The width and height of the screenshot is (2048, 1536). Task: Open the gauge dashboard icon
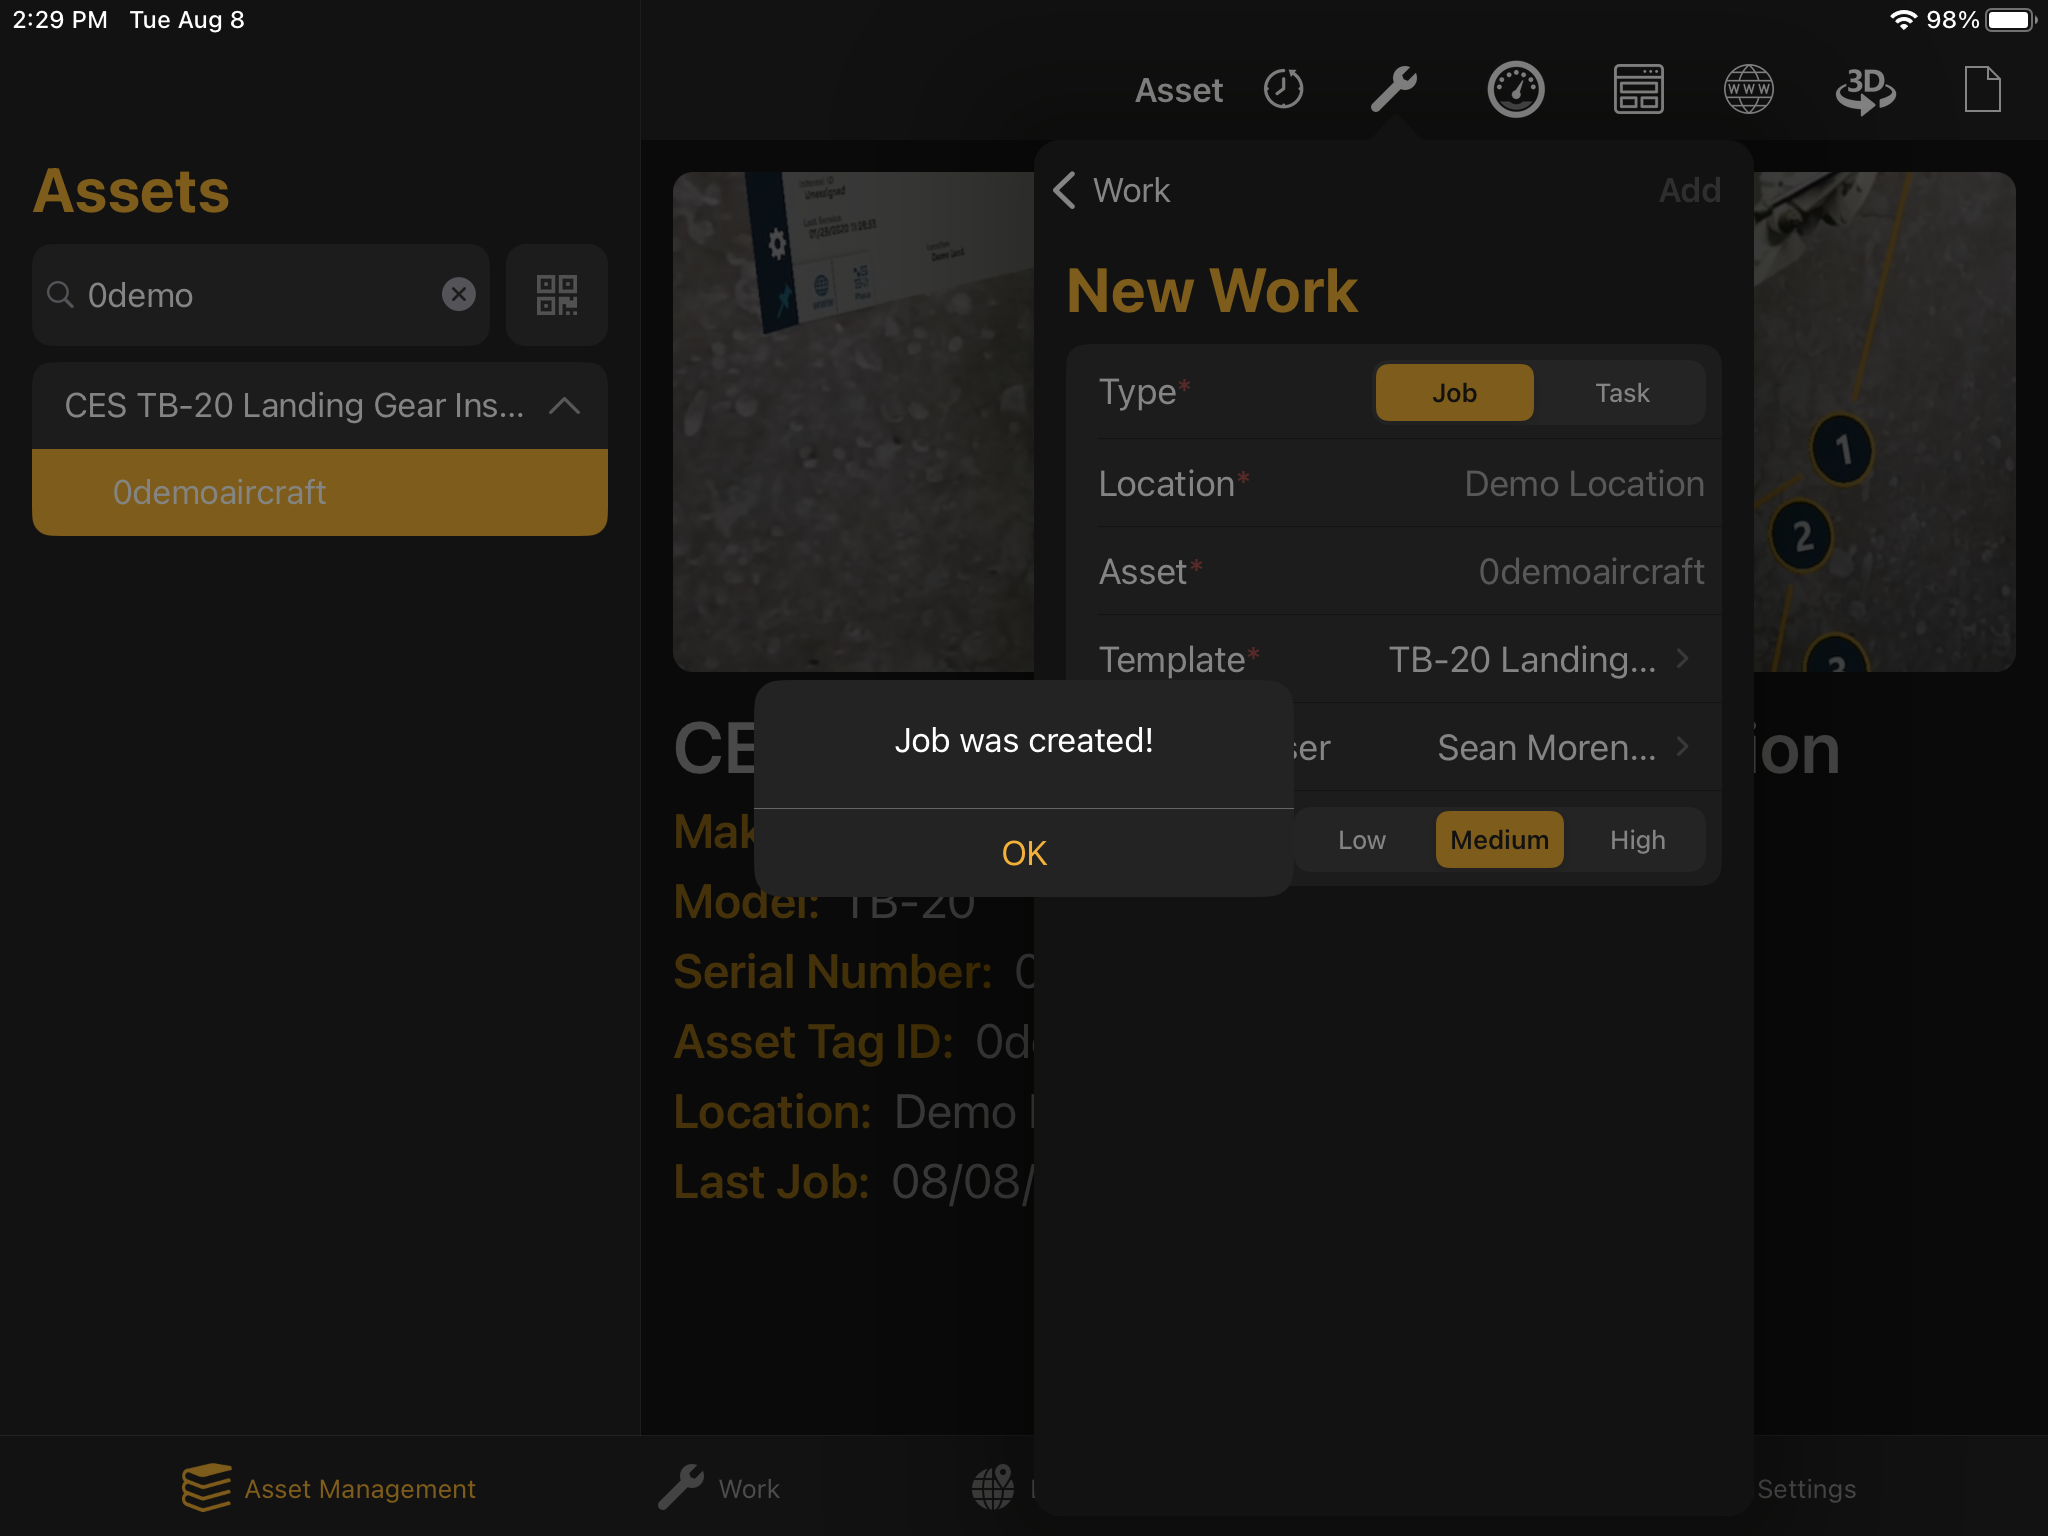coord(1515,89)
